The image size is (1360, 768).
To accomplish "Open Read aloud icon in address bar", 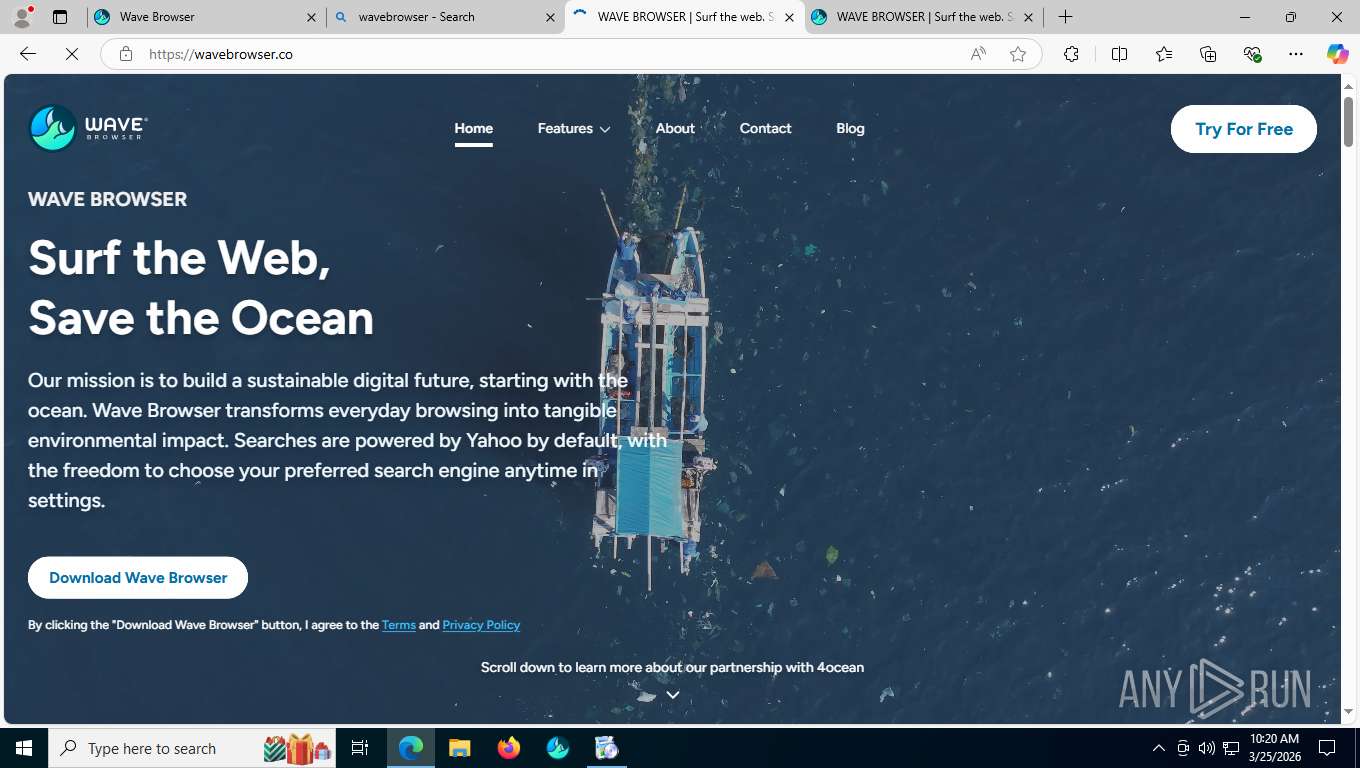I will (978, 54).
